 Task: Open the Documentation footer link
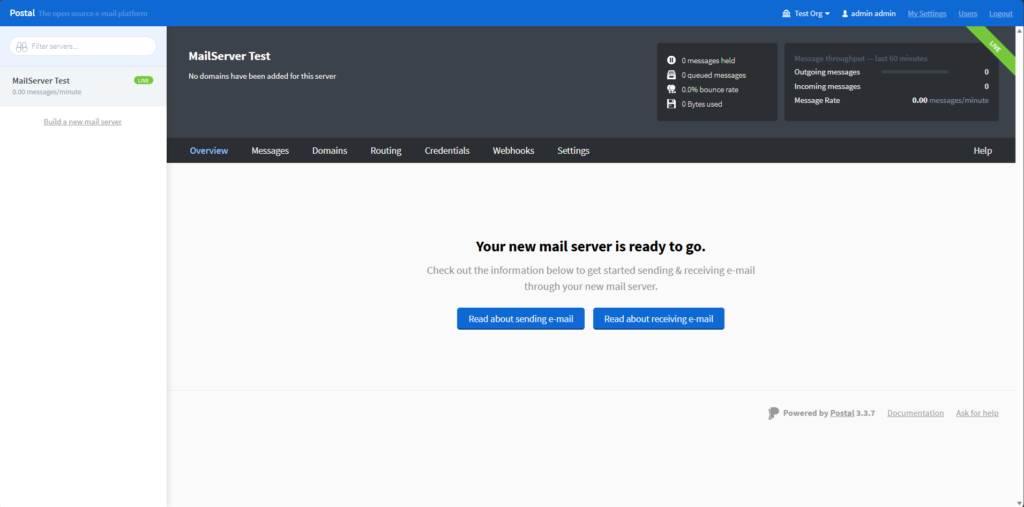tap(916, 413)
